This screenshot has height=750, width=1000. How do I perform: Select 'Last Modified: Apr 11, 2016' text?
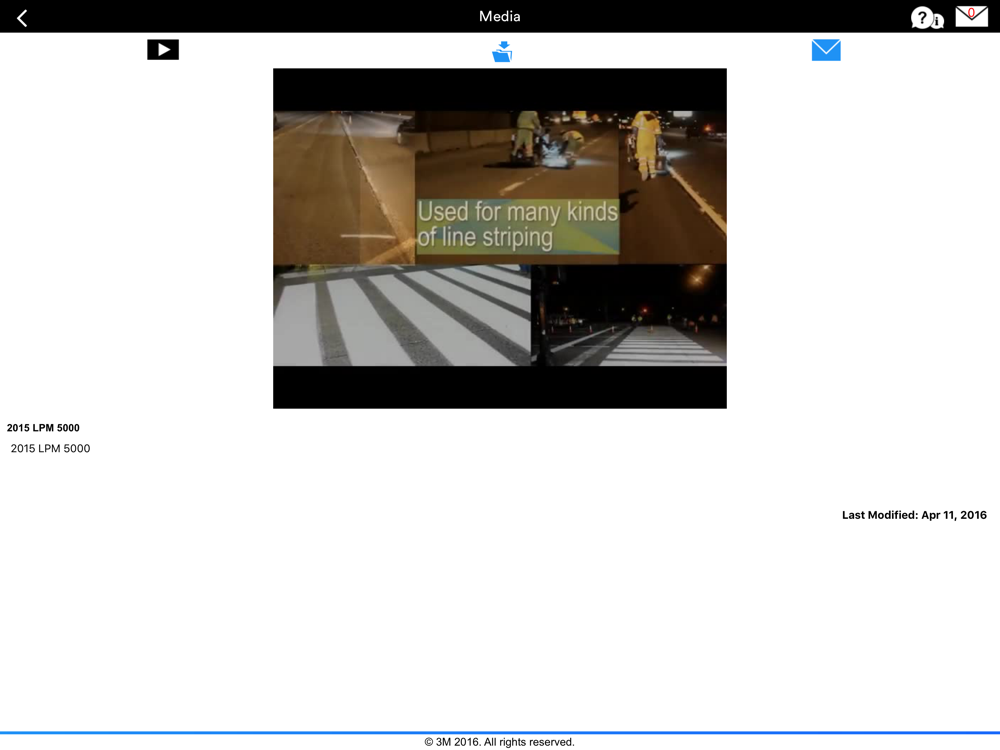coord(914,515)
